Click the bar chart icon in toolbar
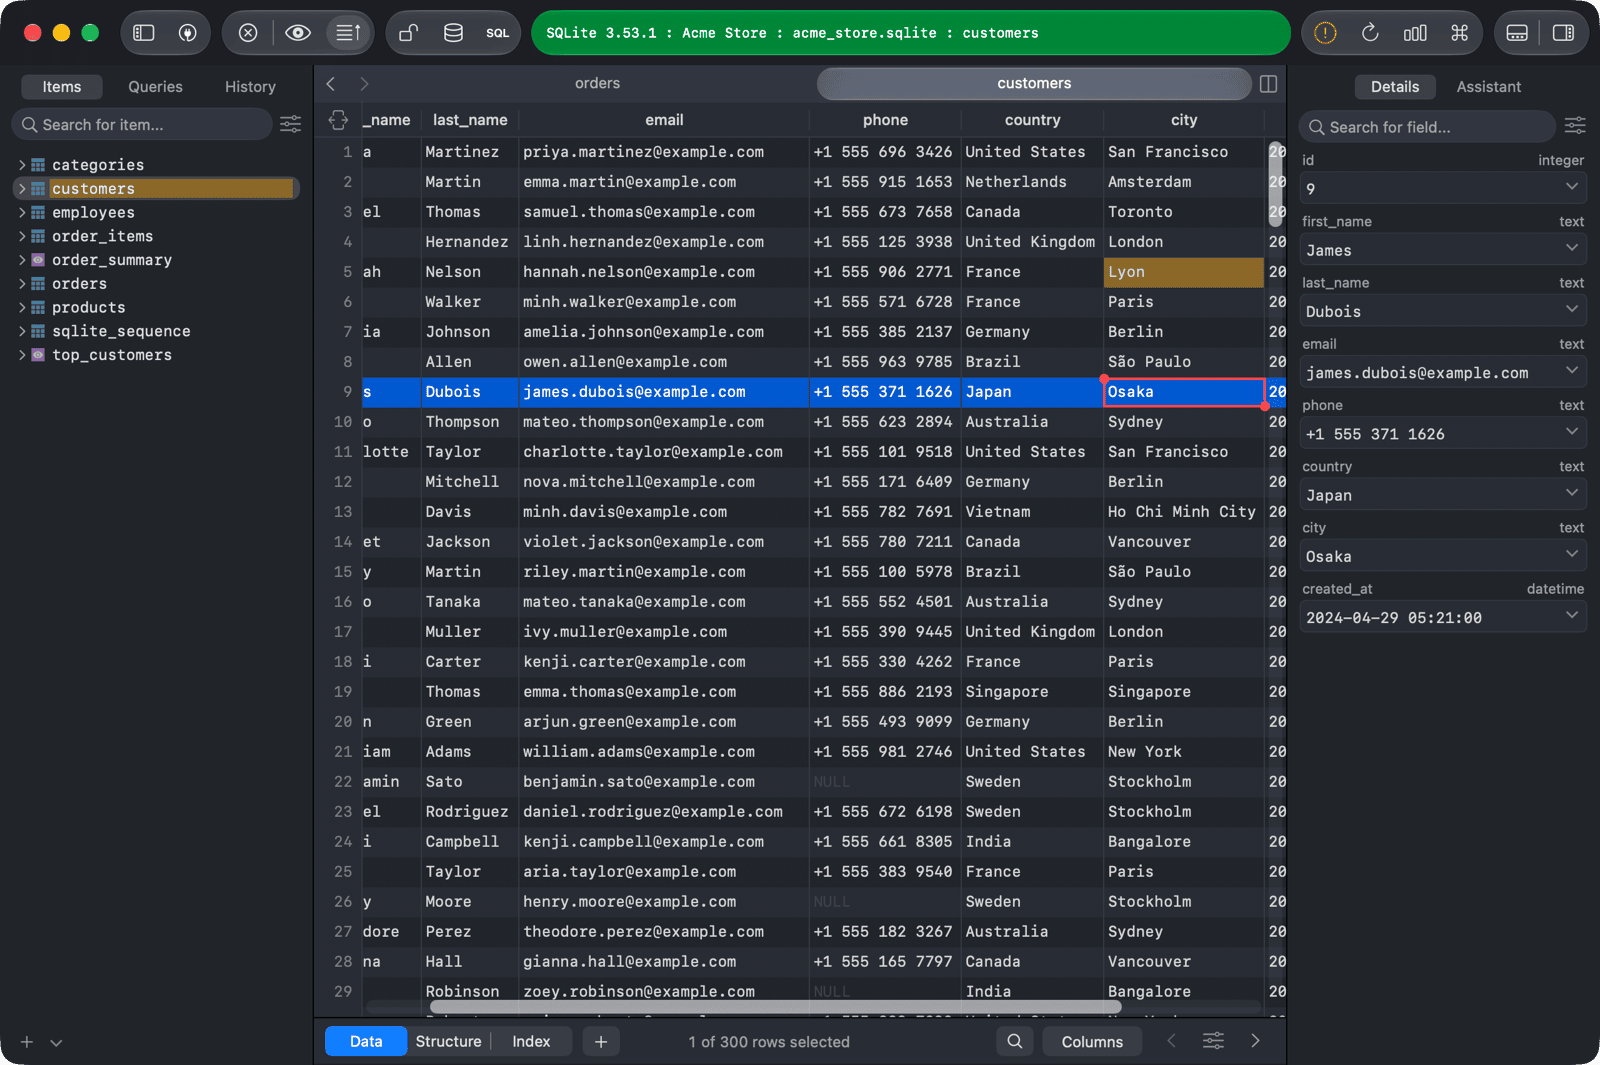1600x1065 pixels. [x=1415, y=33]
